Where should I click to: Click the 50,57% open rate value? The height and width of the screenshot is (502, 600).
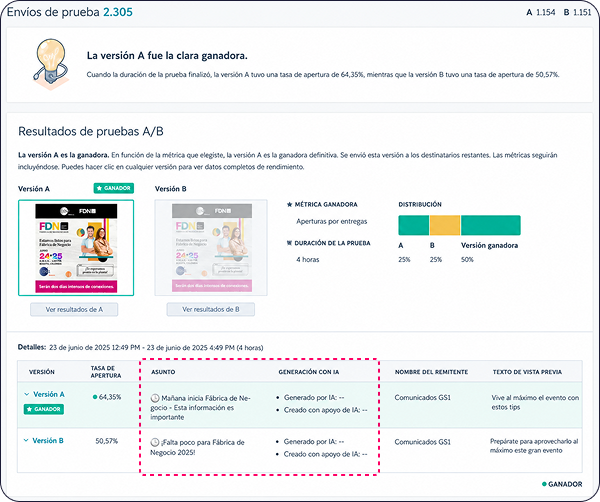point(106,441)
